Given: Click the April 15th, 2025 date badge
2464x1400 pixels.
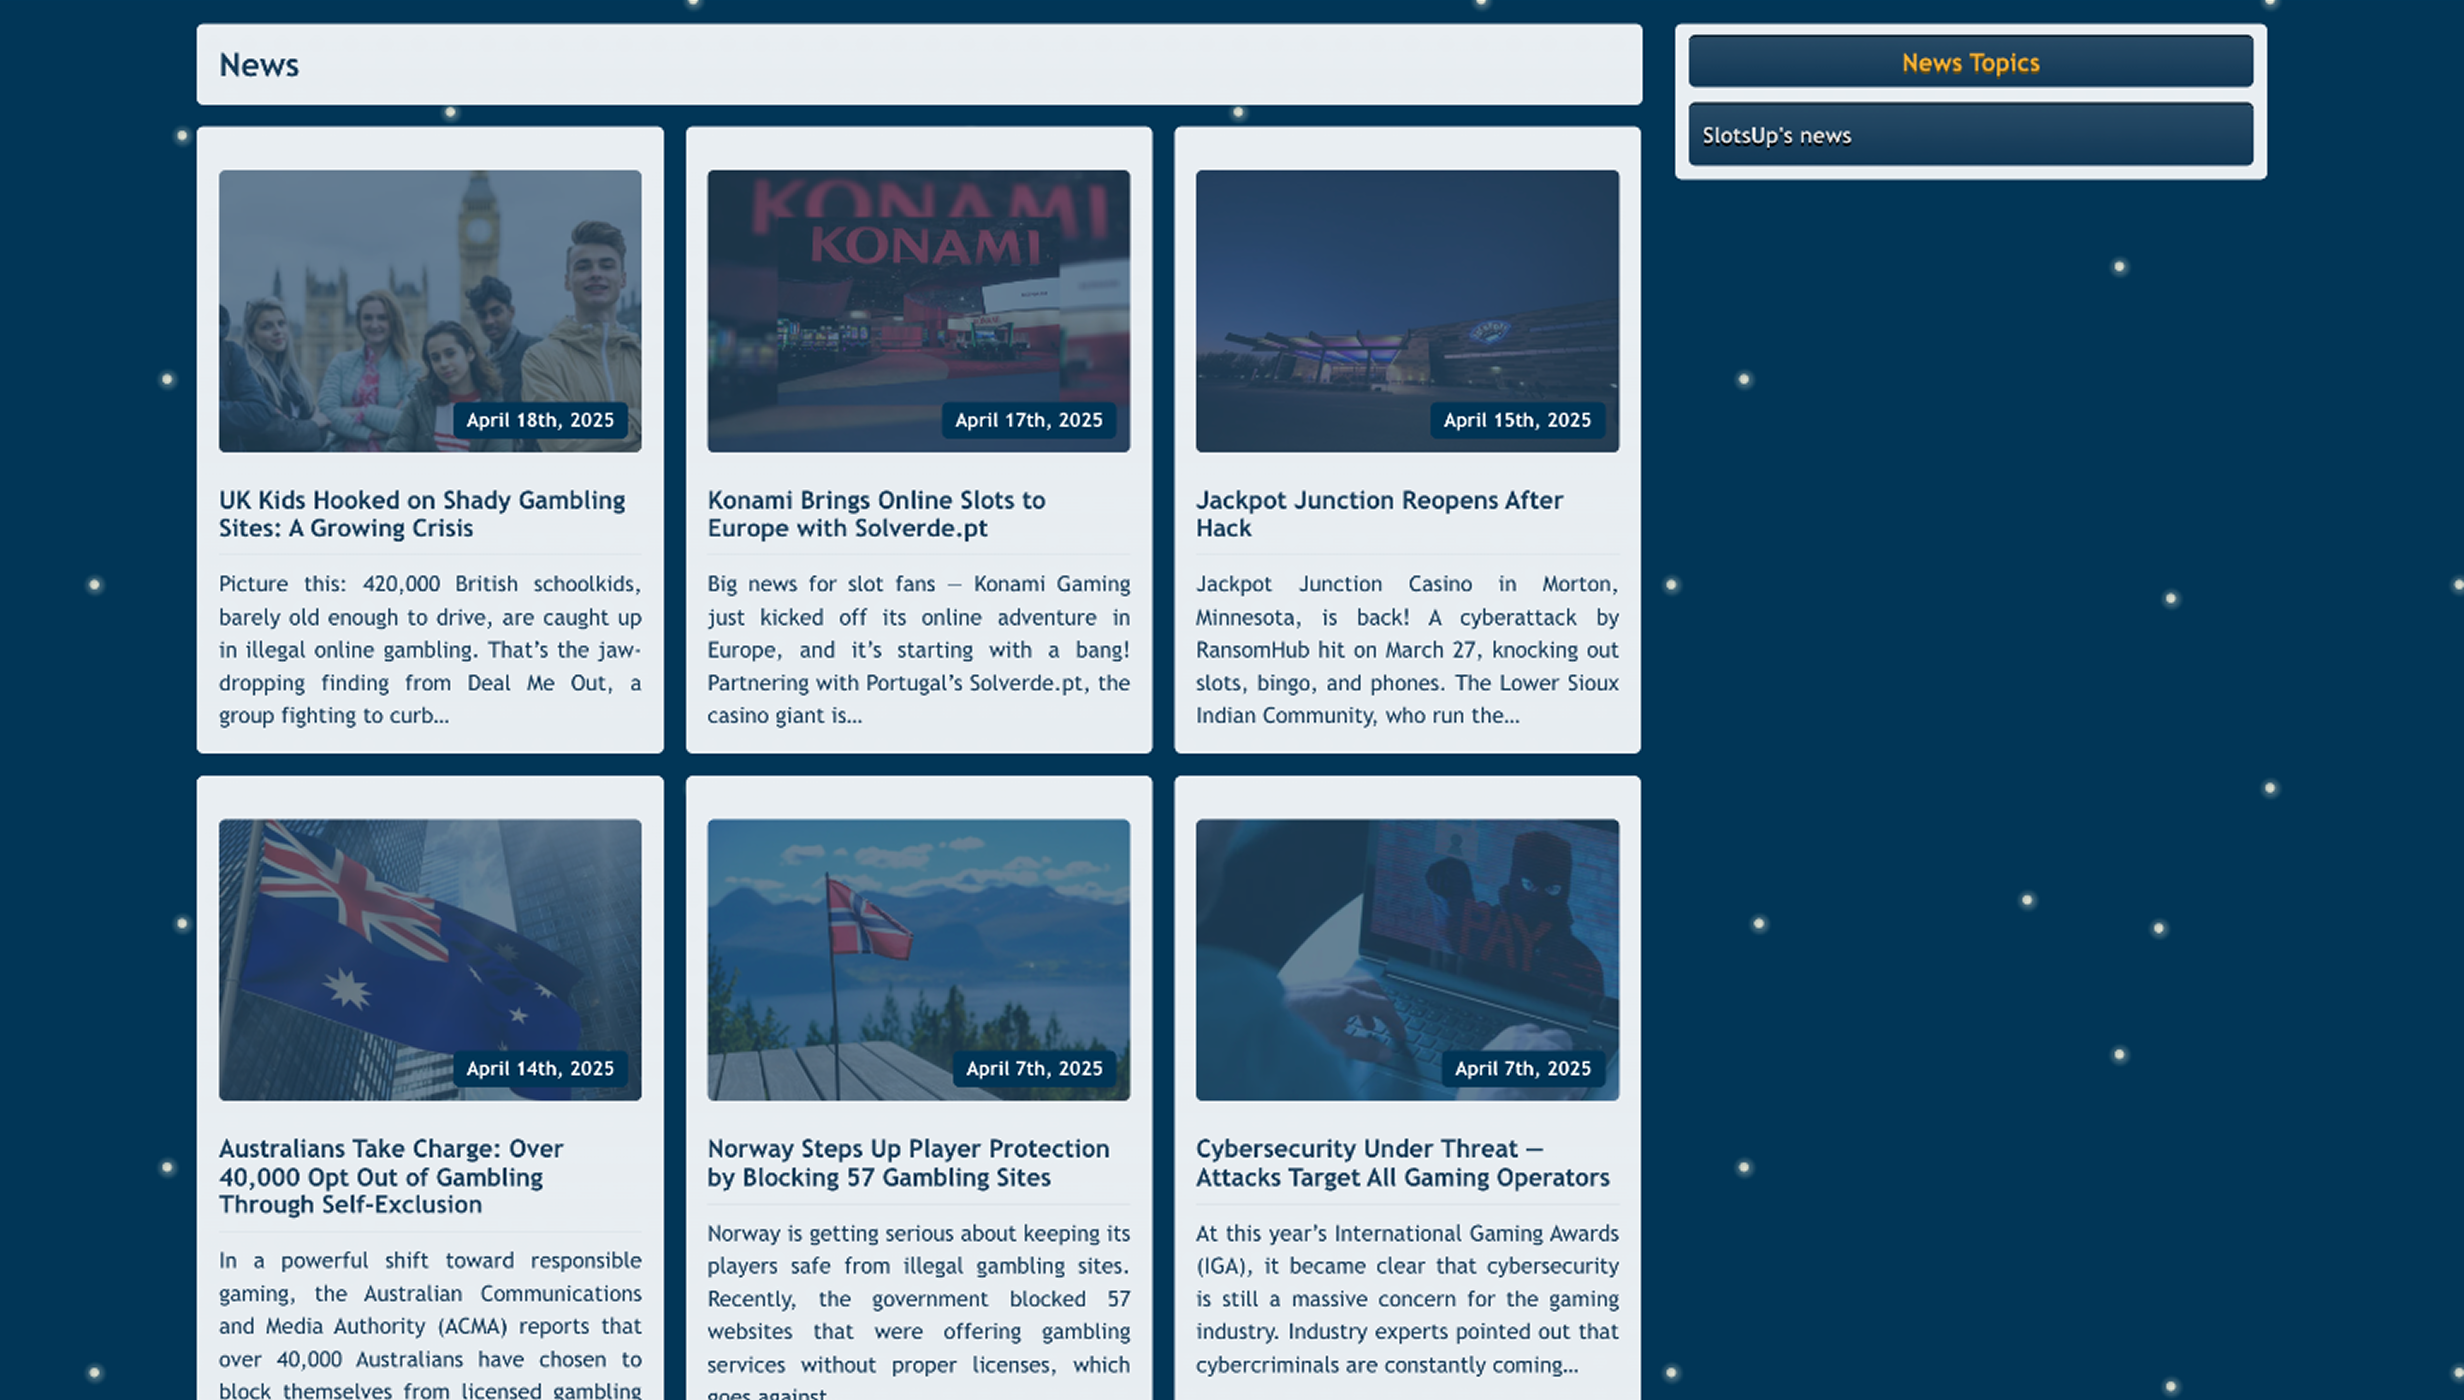Looking at the screenshot, I should (1517, 420).
